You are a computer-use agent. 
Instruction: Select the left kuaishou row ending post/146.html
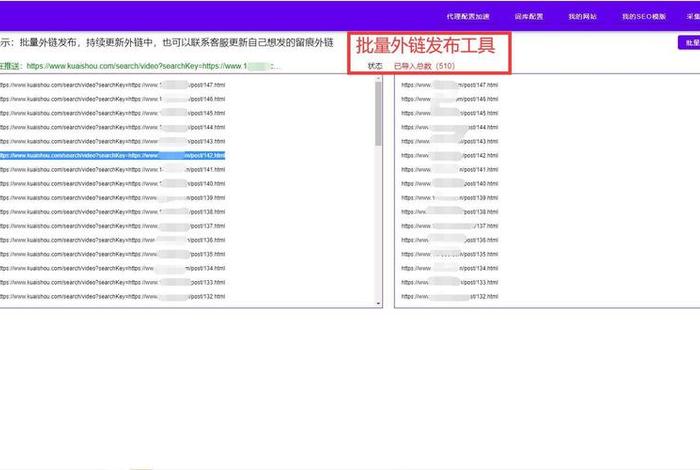point(112,99)
